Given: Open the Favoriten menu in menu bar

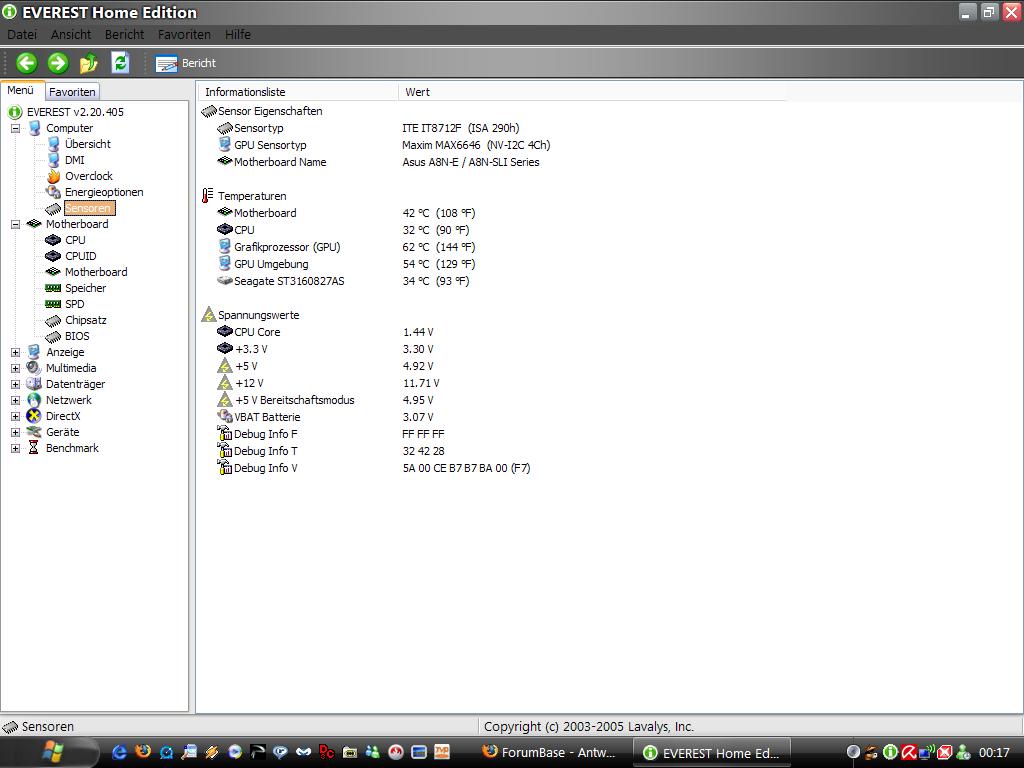Looking at the screenshot, I should click(184, 35).
